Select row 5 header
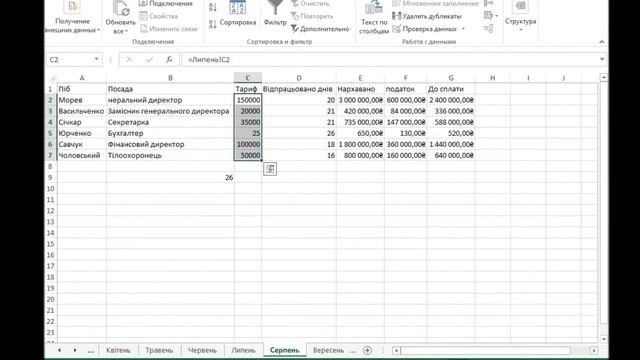The width and height of the screenshot is (640, 360). [51, 133]
